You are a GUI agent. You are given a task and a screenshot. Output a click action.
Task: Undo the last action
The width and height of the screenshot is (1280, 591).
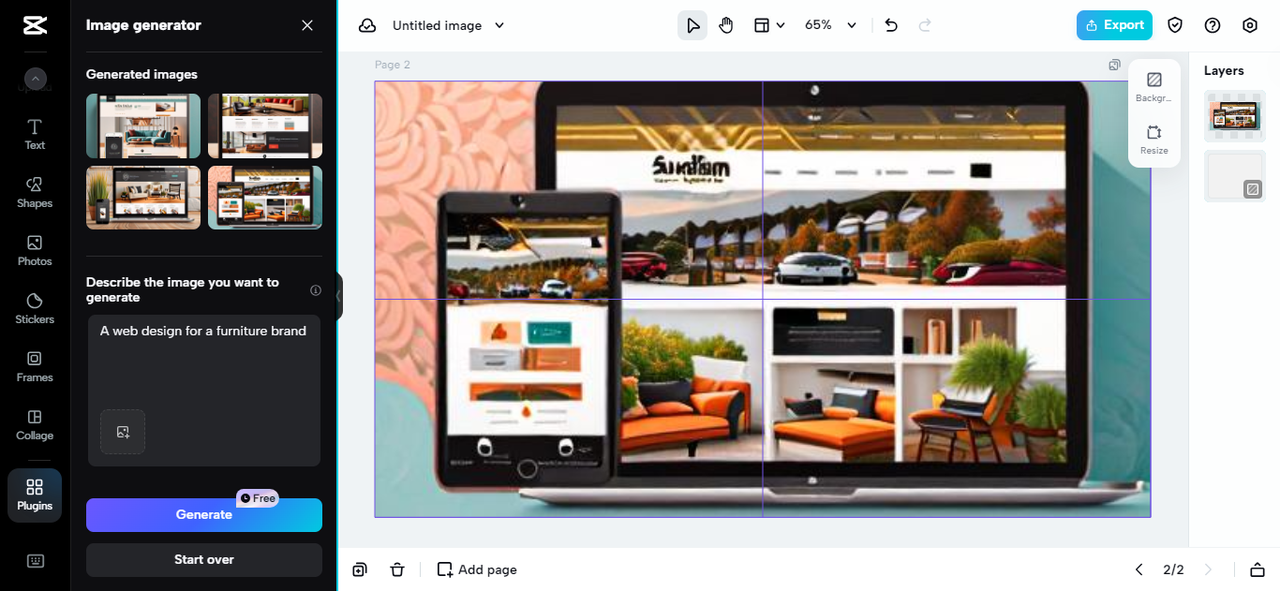[891, 25]
